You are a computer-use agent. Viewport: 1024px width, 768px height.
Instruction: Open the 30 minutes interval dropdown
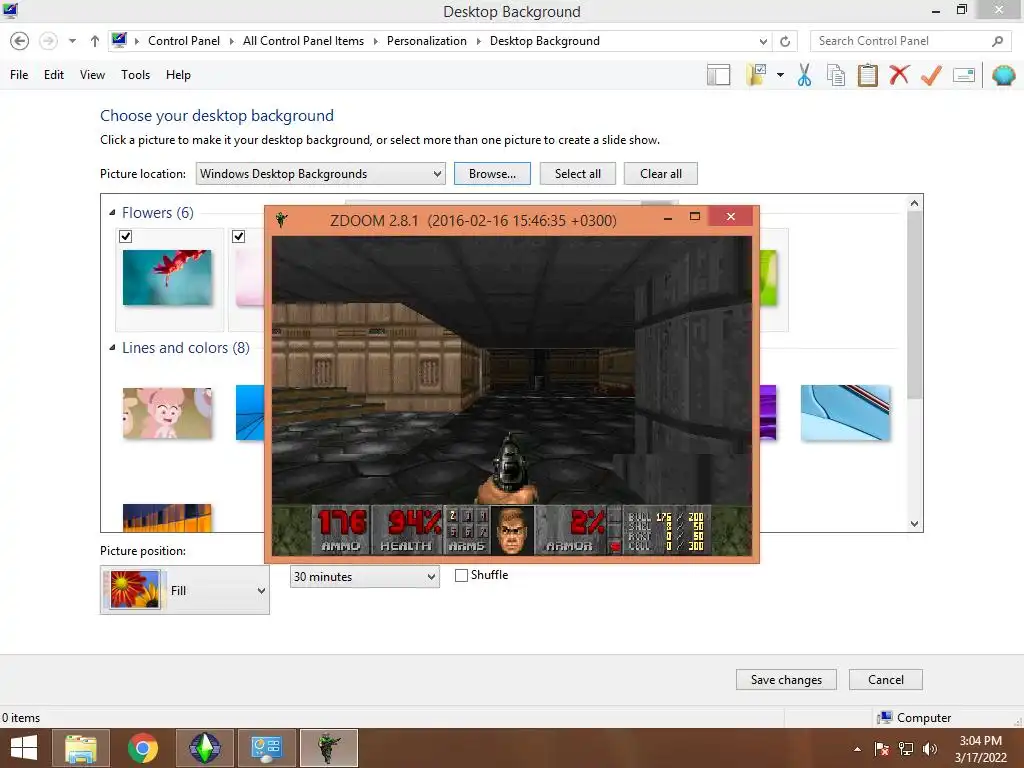364,577
